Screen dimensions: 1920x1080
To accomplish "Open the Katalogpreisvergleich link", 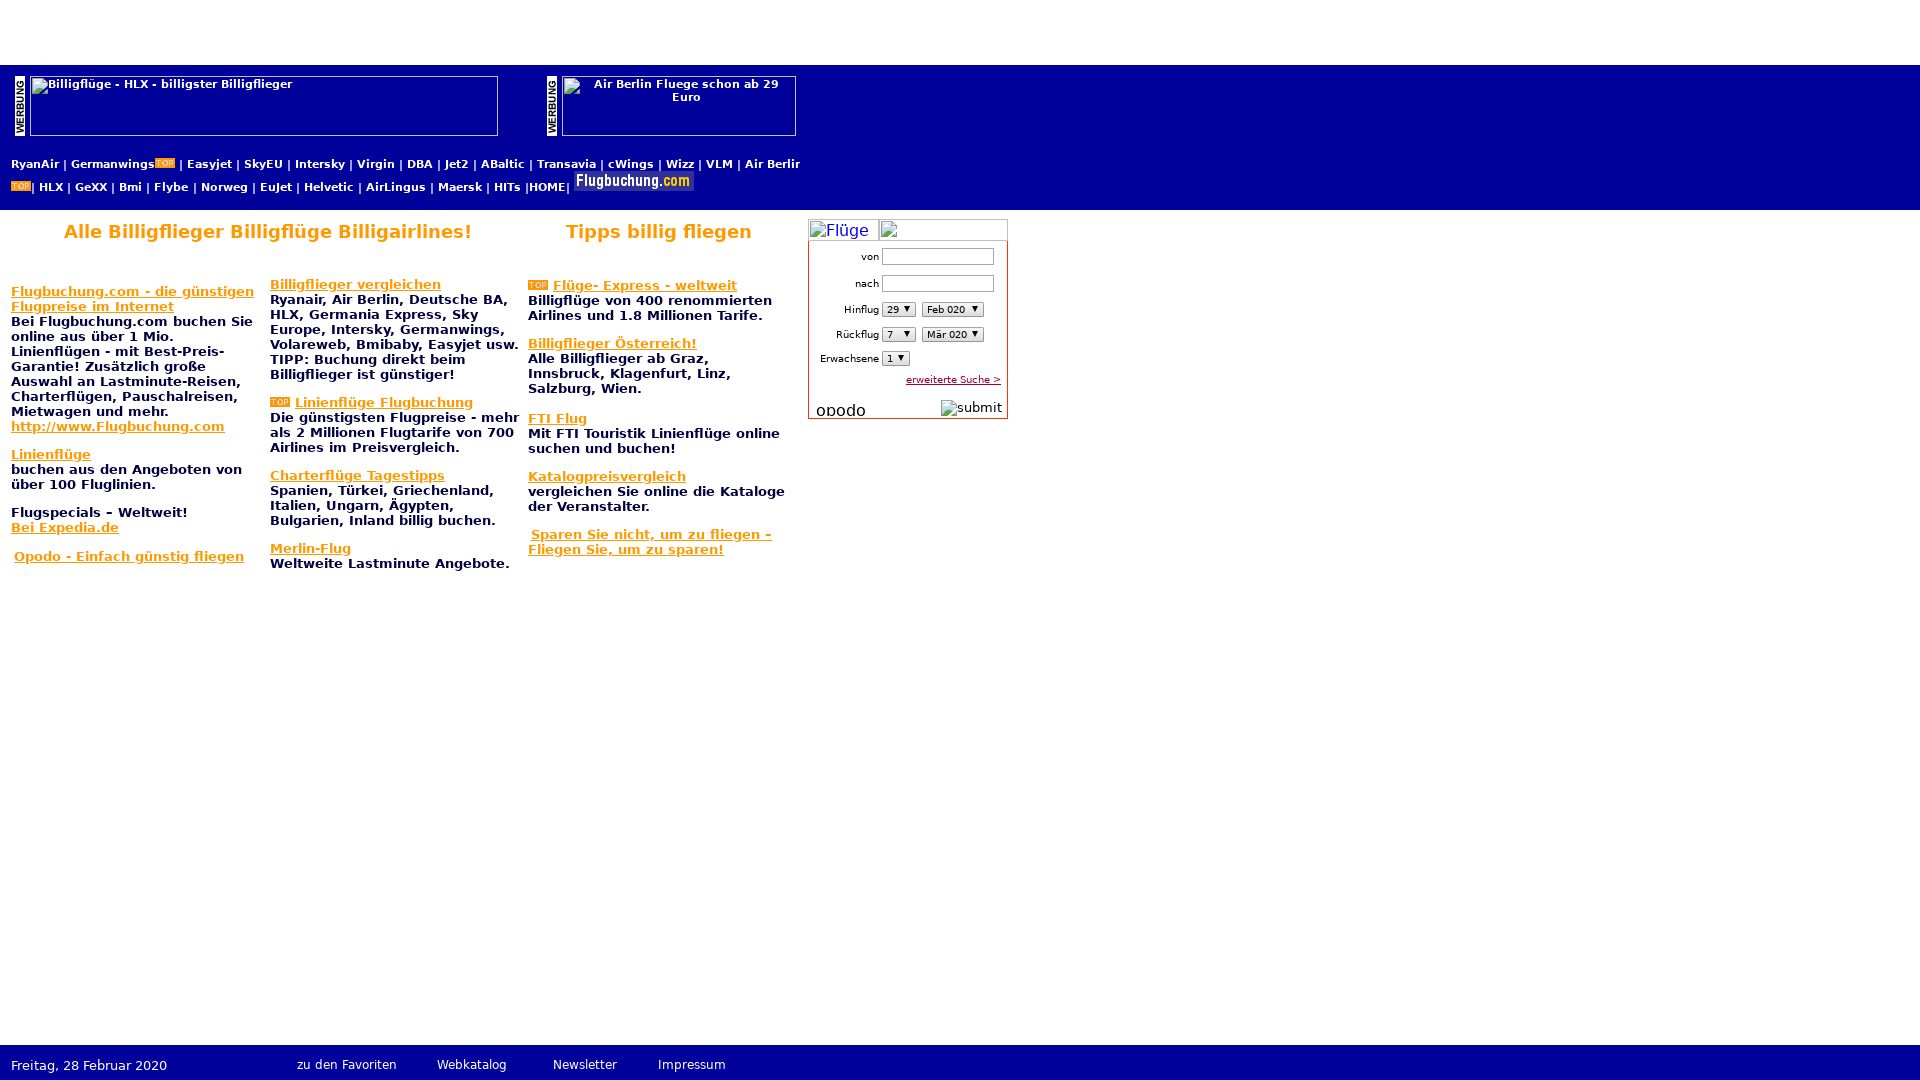I will click(606, 476).
